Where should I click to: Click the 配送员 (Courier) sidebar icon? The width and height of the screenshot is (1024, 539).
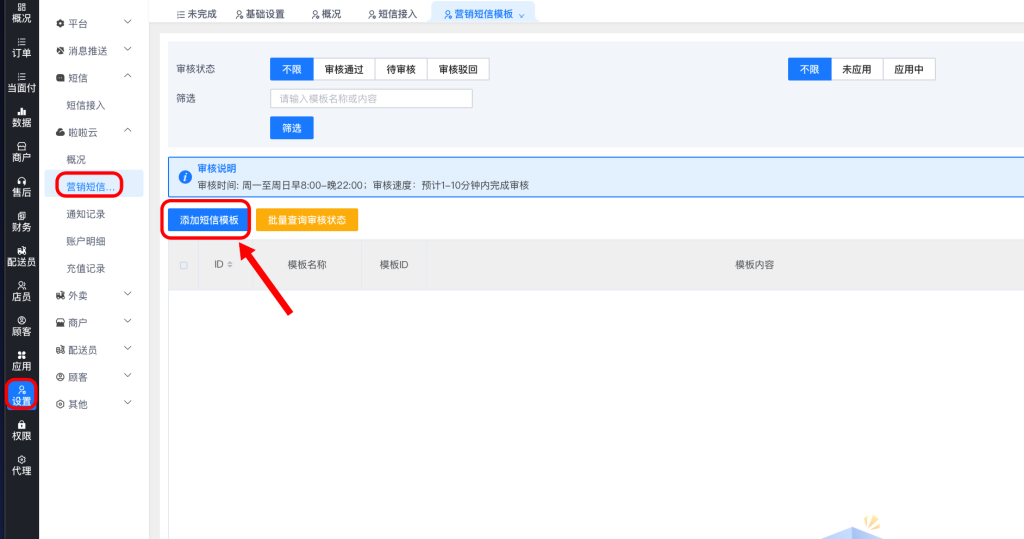[x=21, y=256]
